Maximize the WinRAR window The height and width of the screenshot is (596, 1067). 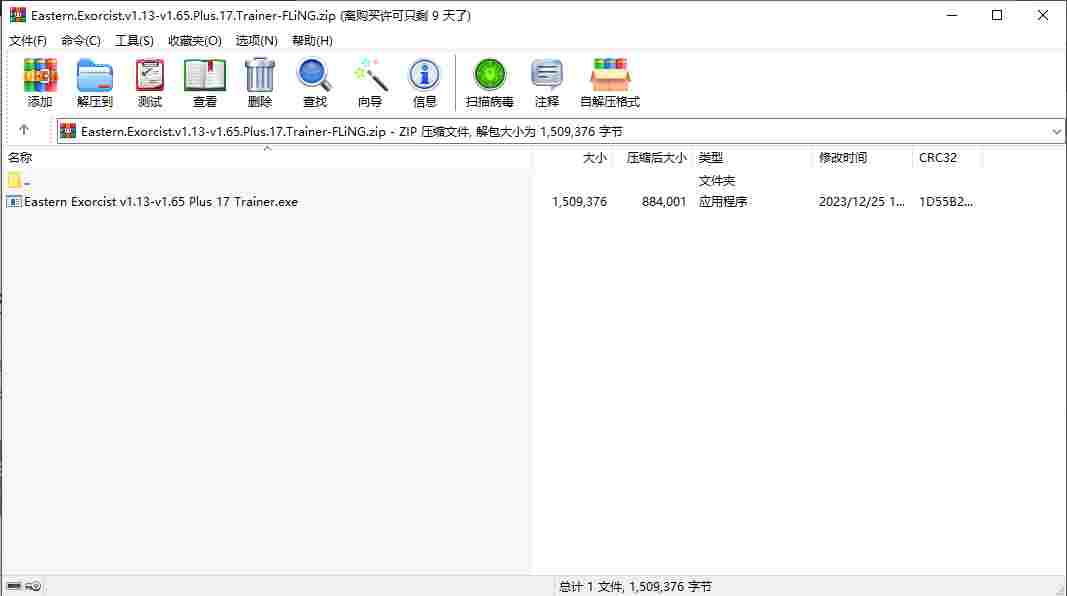click(997, 15)
